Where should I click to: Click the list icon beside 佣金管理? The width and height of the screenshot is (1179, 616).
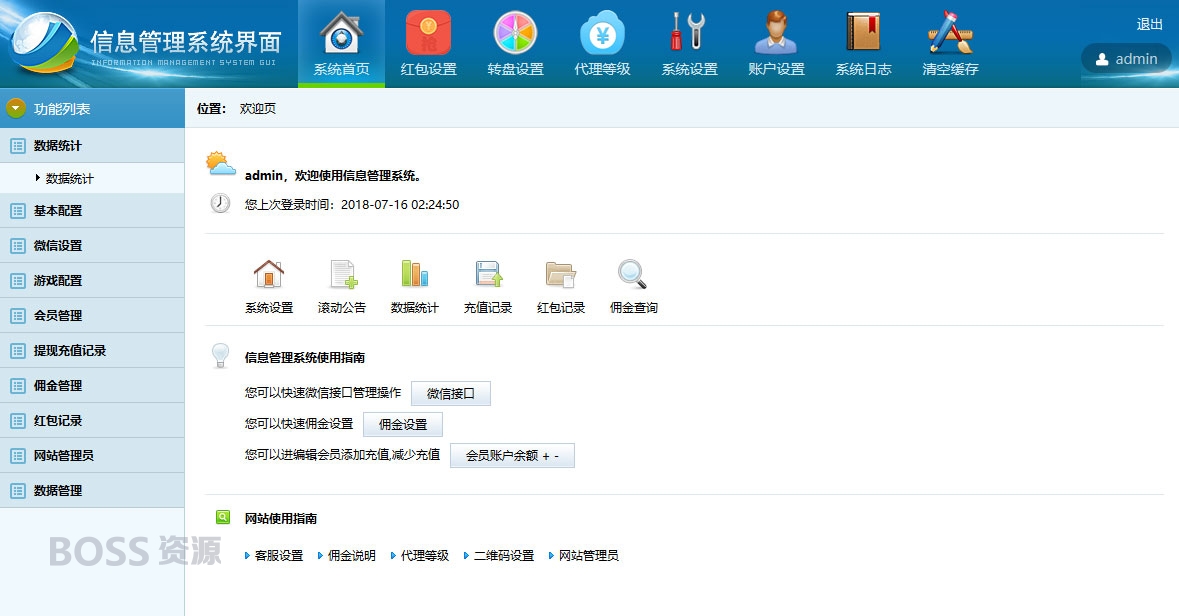pyautogui.click(x=18, y=386)
